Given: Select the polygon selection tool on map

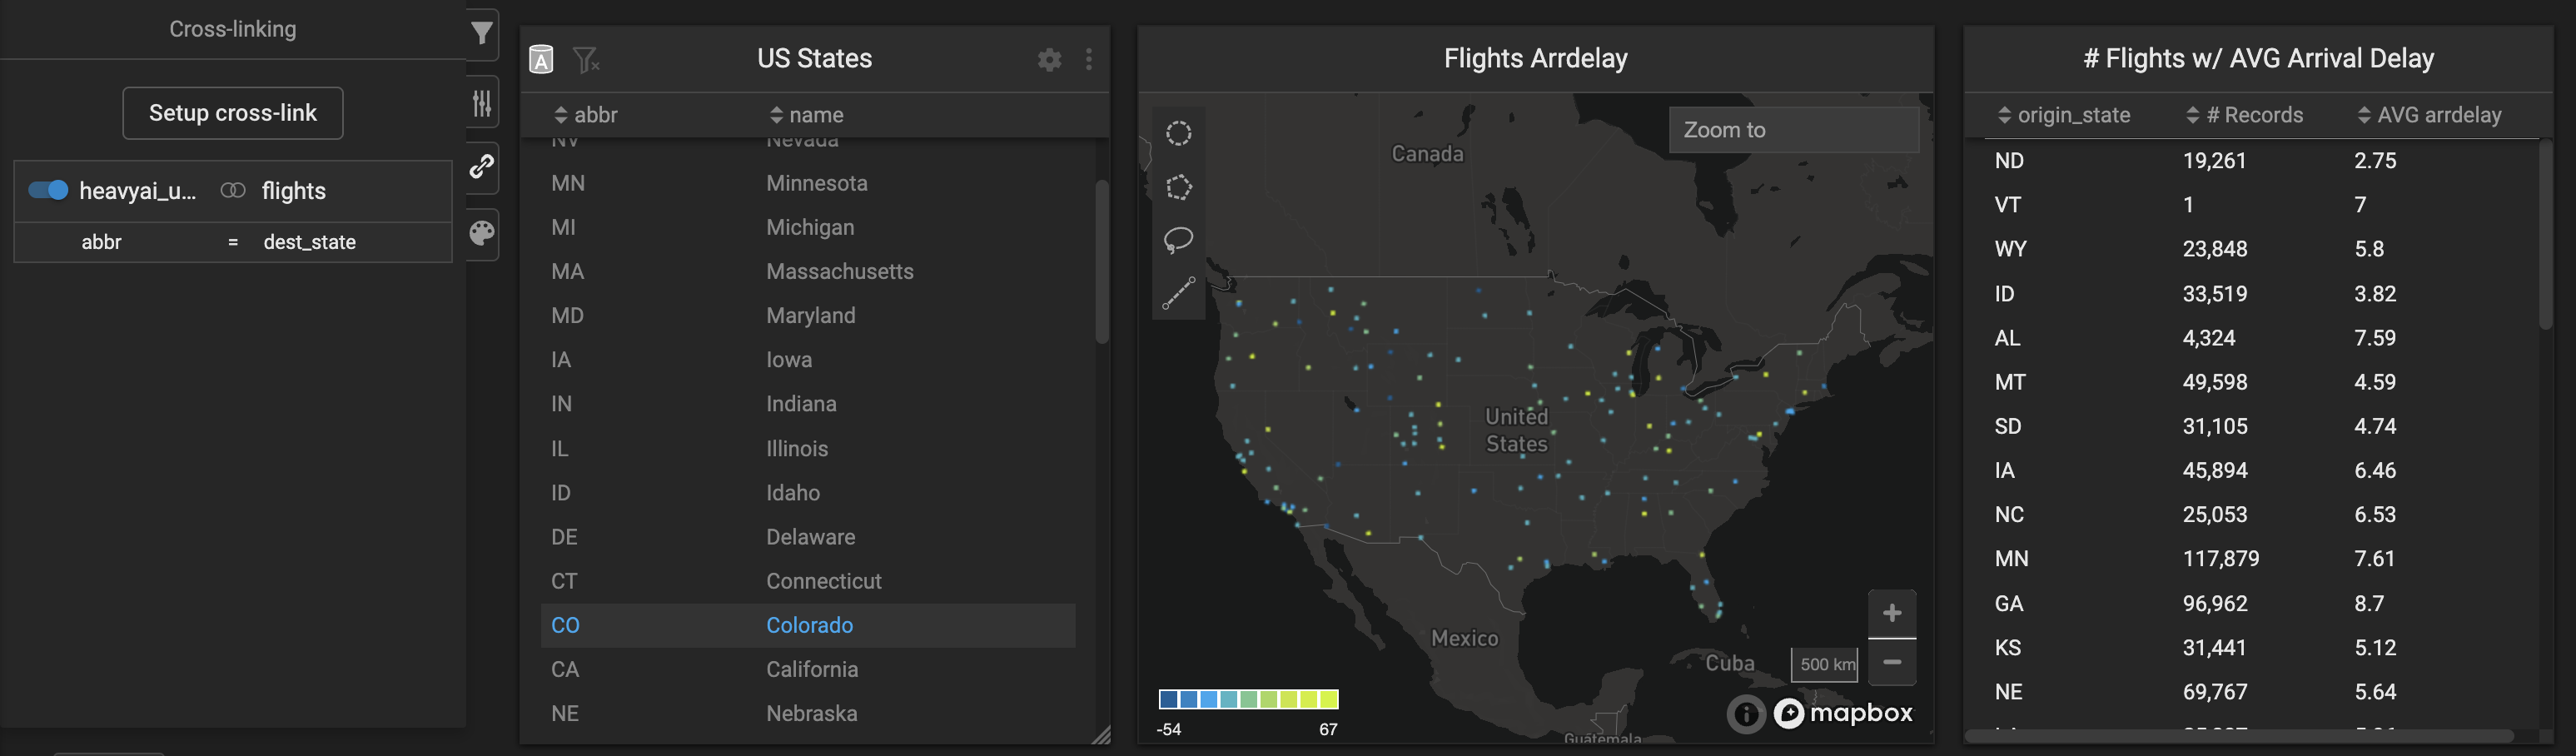Looking at the screenshot, I should (x=1178, y=187).
